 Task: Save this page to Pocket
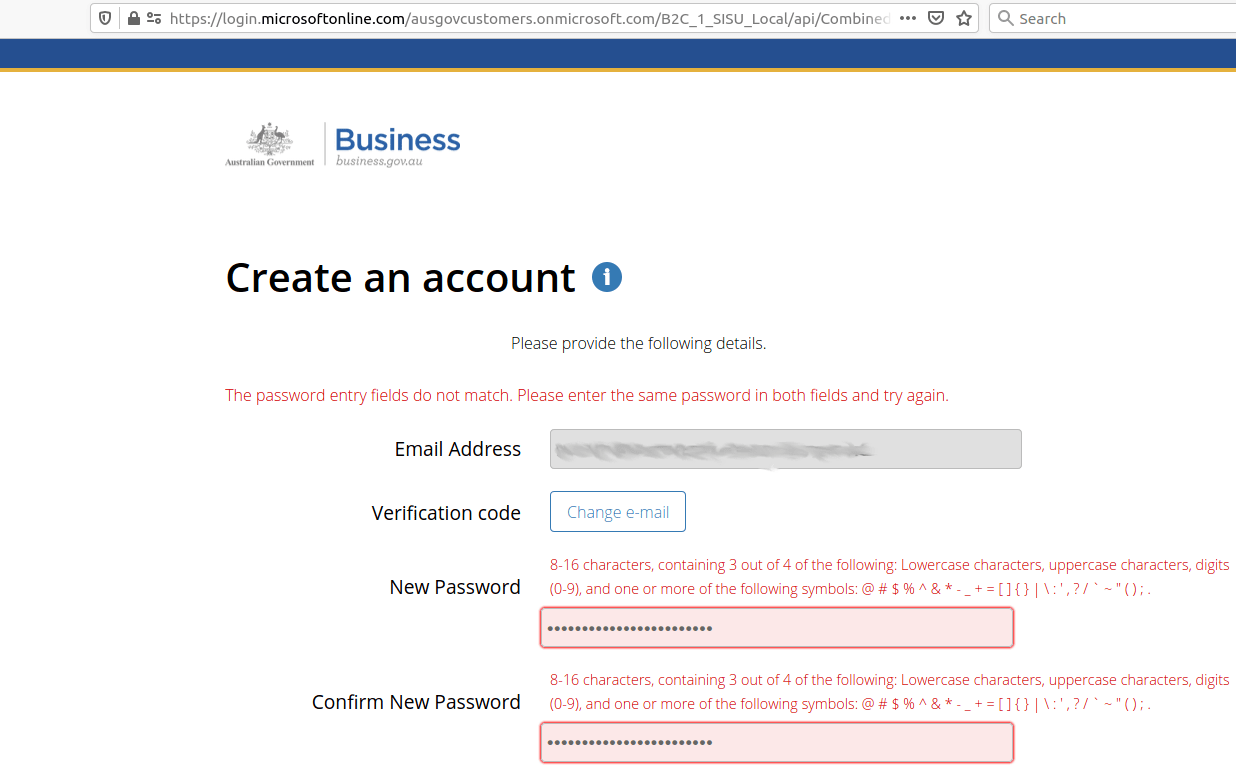pos(936,17)
